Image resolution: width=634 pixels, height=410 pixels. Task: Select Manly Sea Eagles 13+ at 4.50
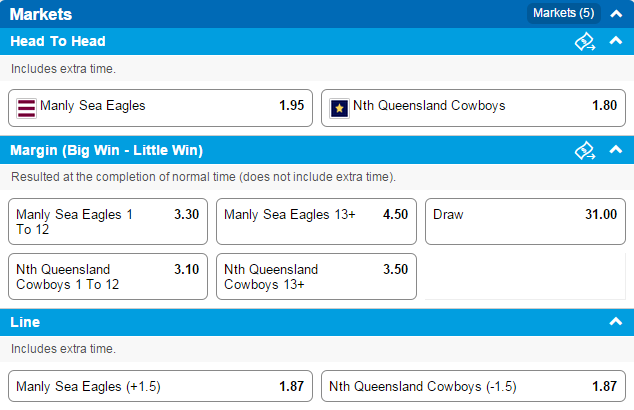[316, 222]
